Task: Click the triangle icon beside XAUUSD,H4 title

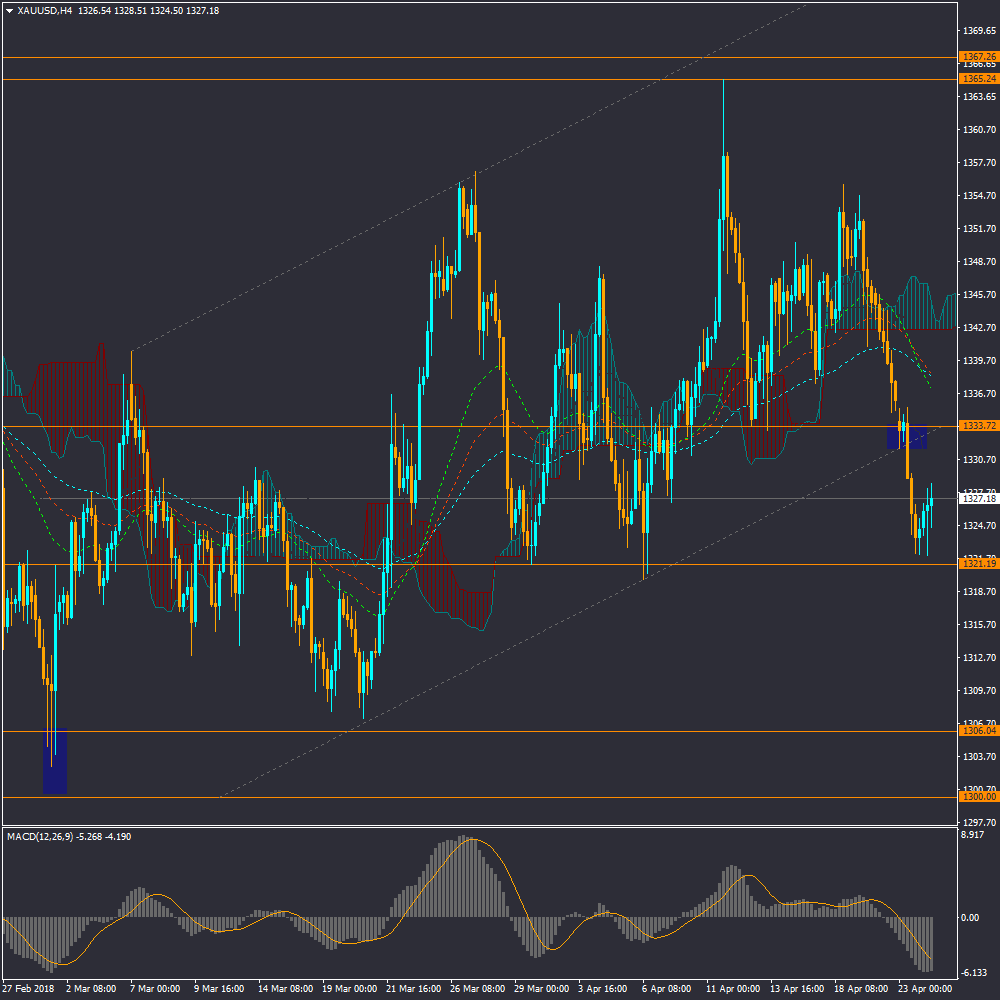Action: (x=9, y=10)
